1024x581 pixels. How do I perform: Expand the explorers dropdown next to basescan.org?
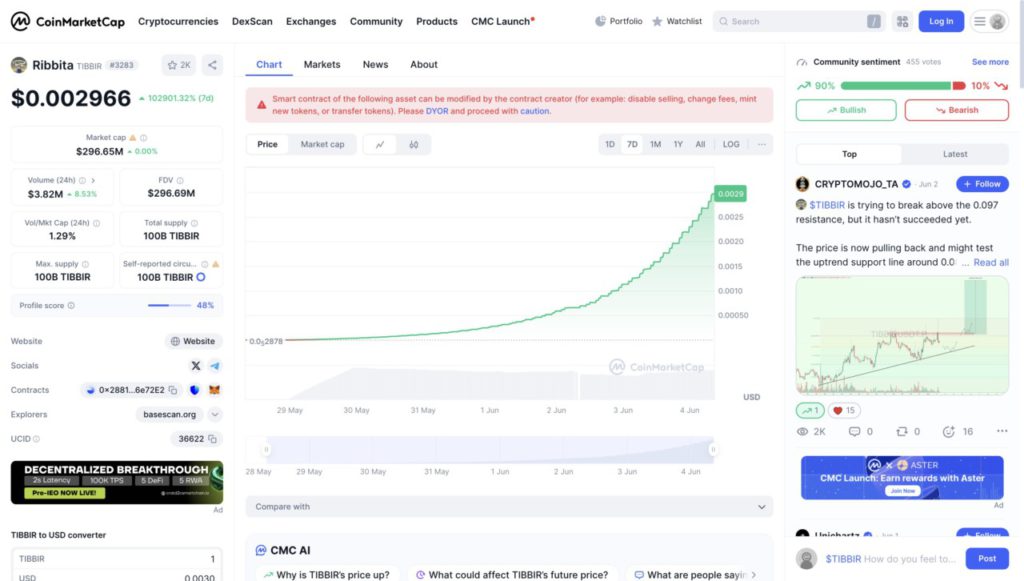tap(215, 414)
